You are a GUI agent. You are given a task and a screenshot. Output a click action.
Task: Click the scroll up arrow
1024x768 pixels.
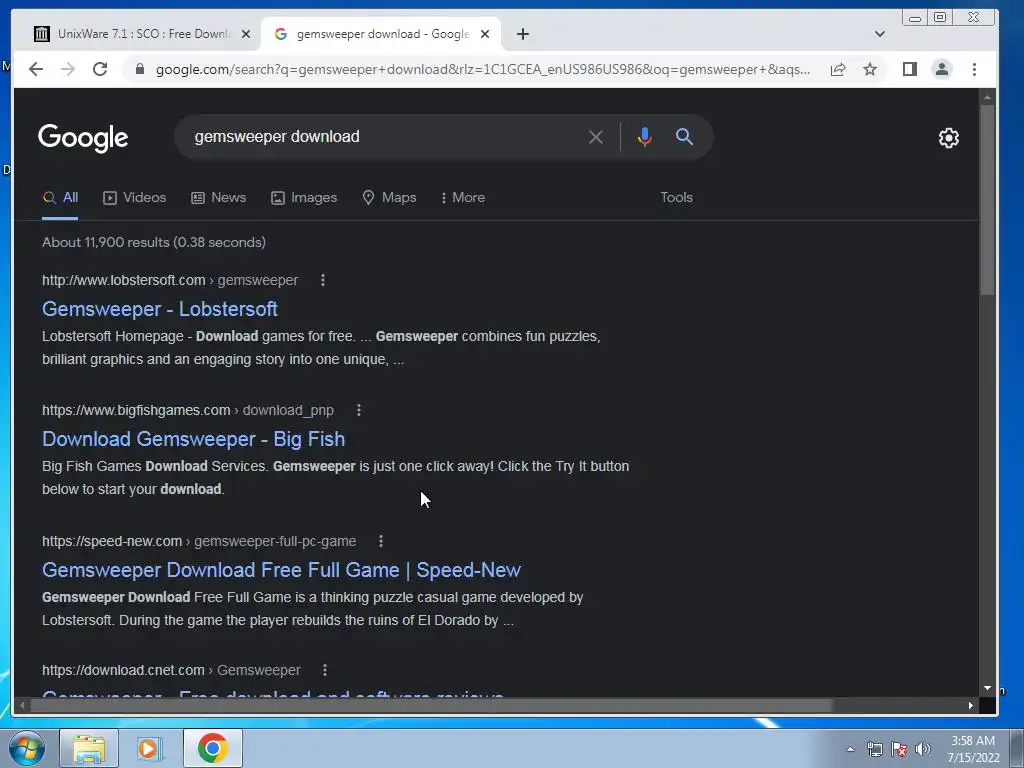[987, 97]
